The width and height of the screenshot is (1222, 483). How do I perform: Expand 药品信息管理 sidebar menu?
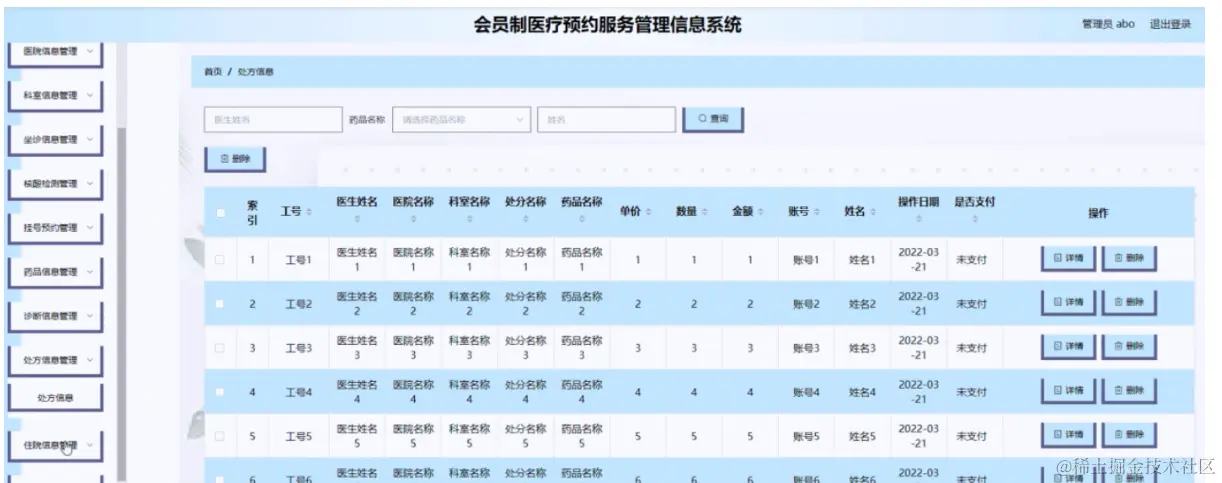(56, 272)
